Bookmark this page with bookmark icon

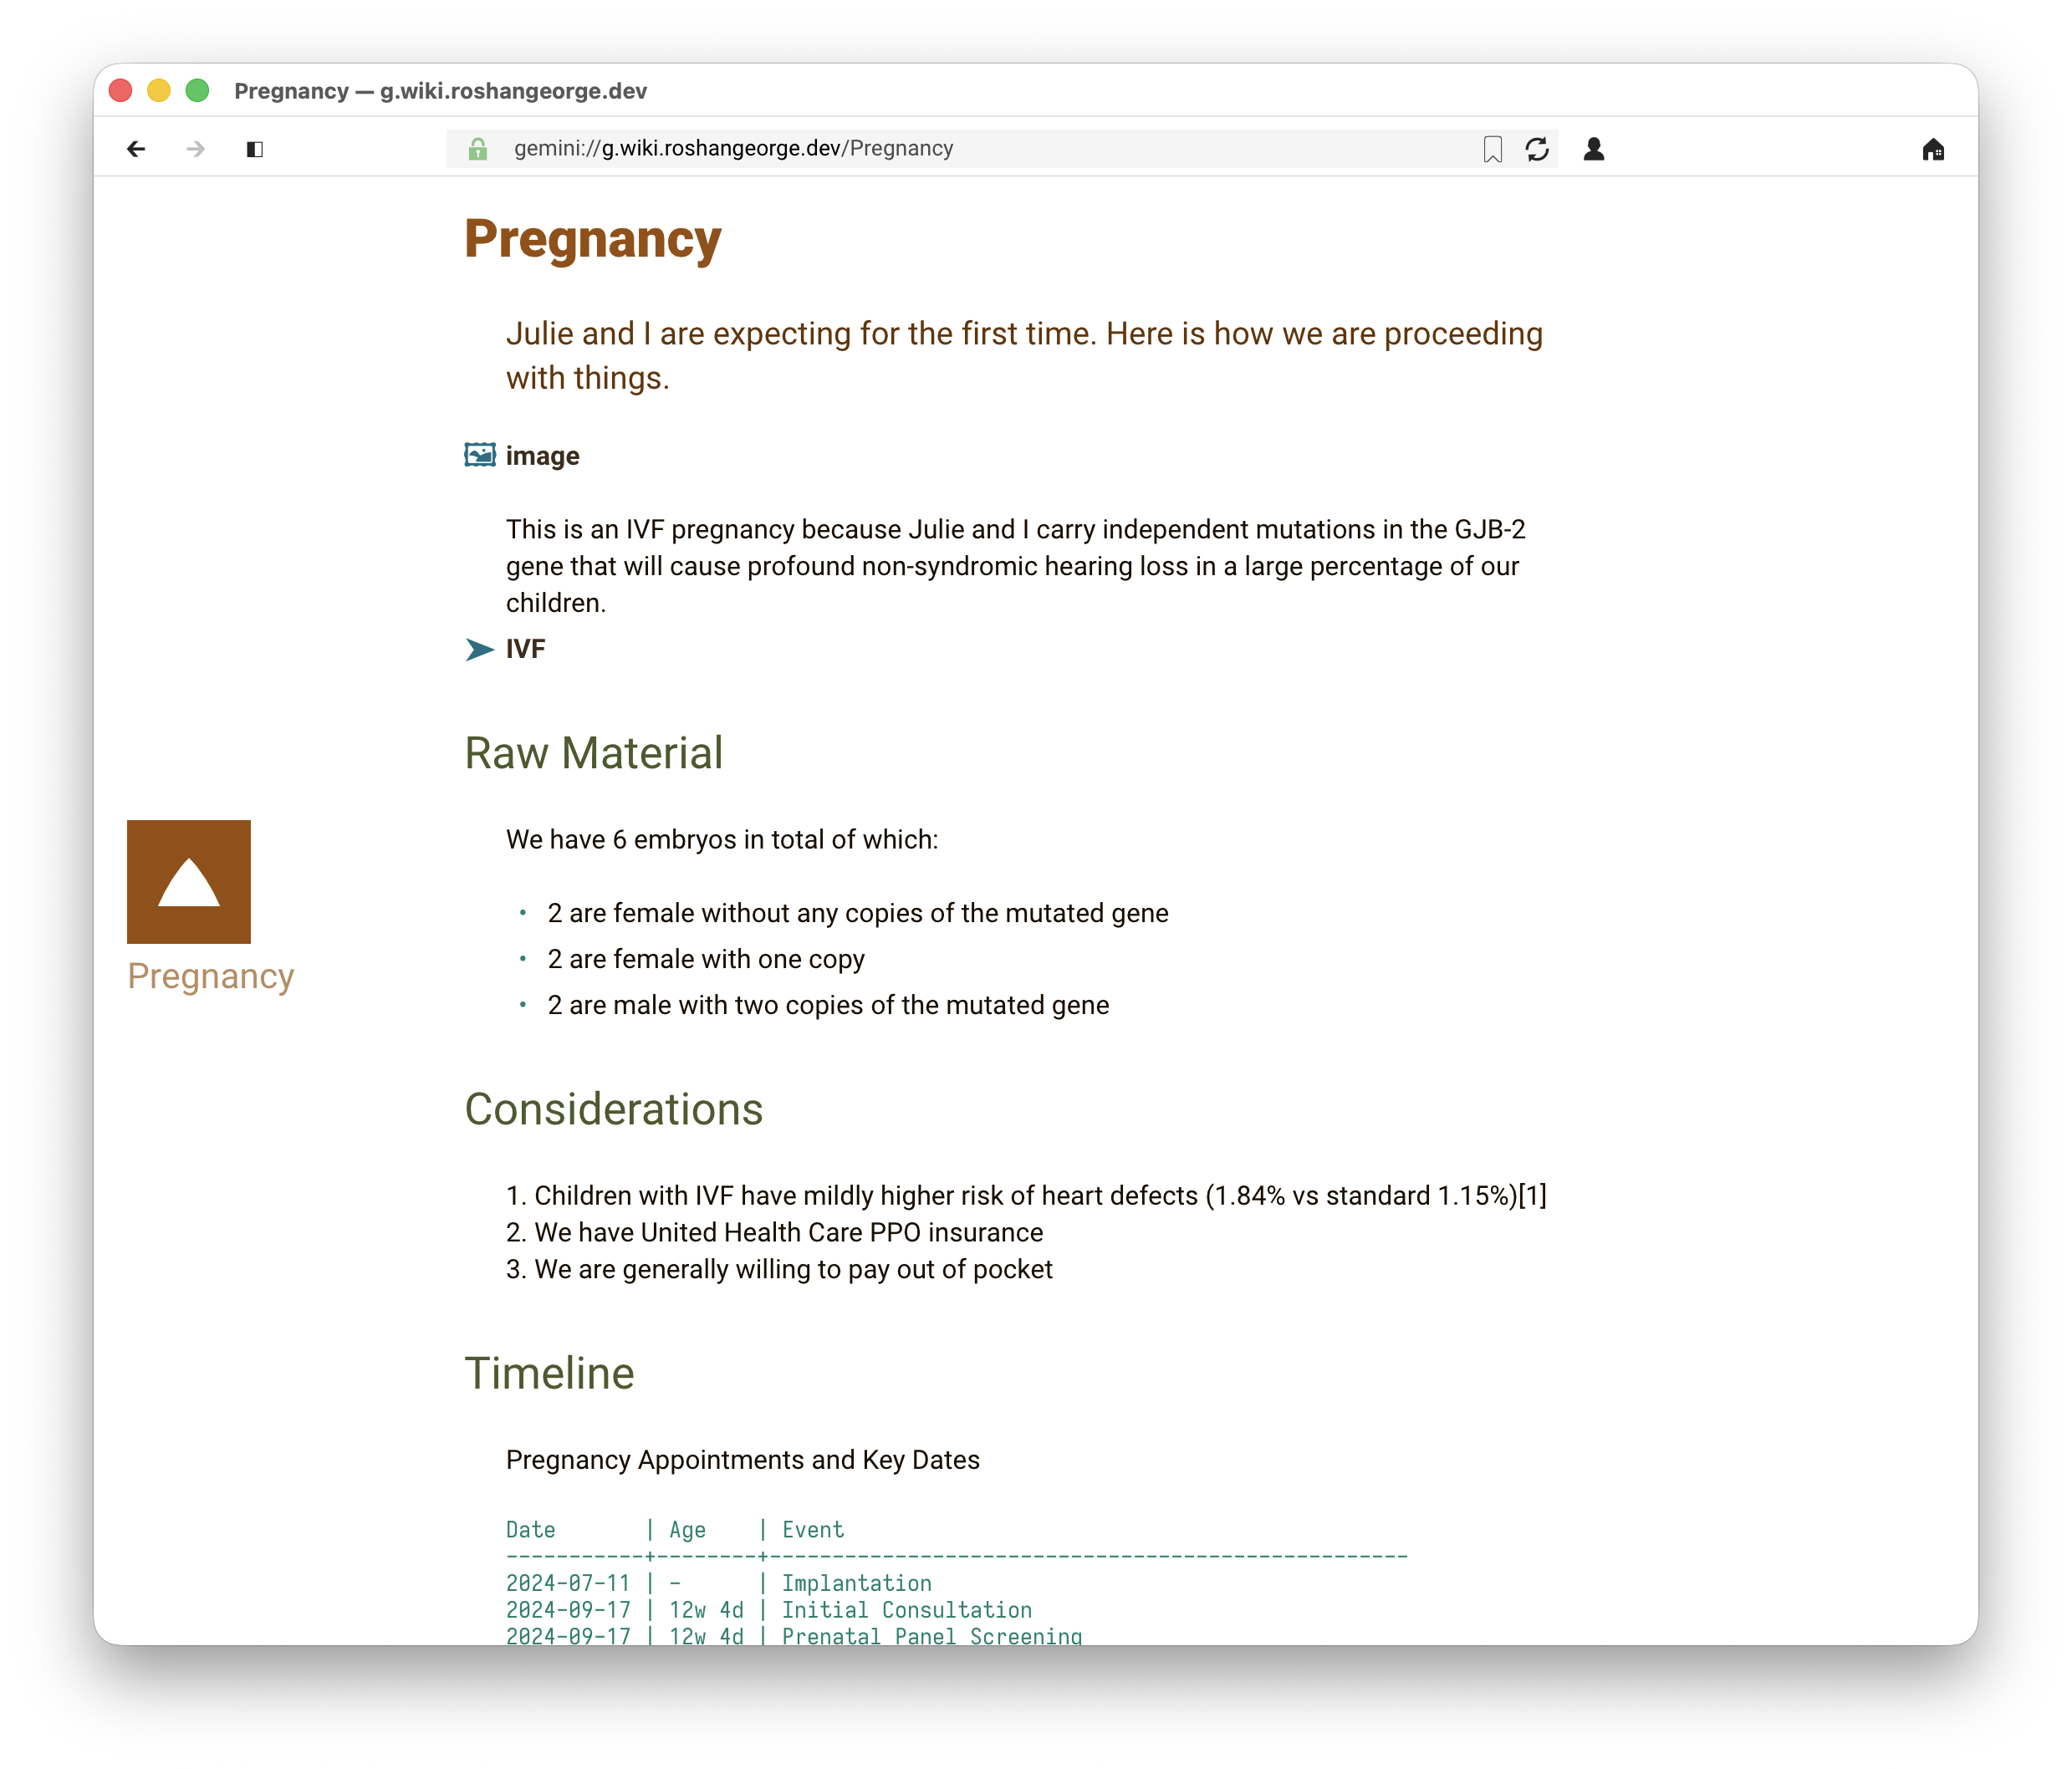(x=1492, y=149)
